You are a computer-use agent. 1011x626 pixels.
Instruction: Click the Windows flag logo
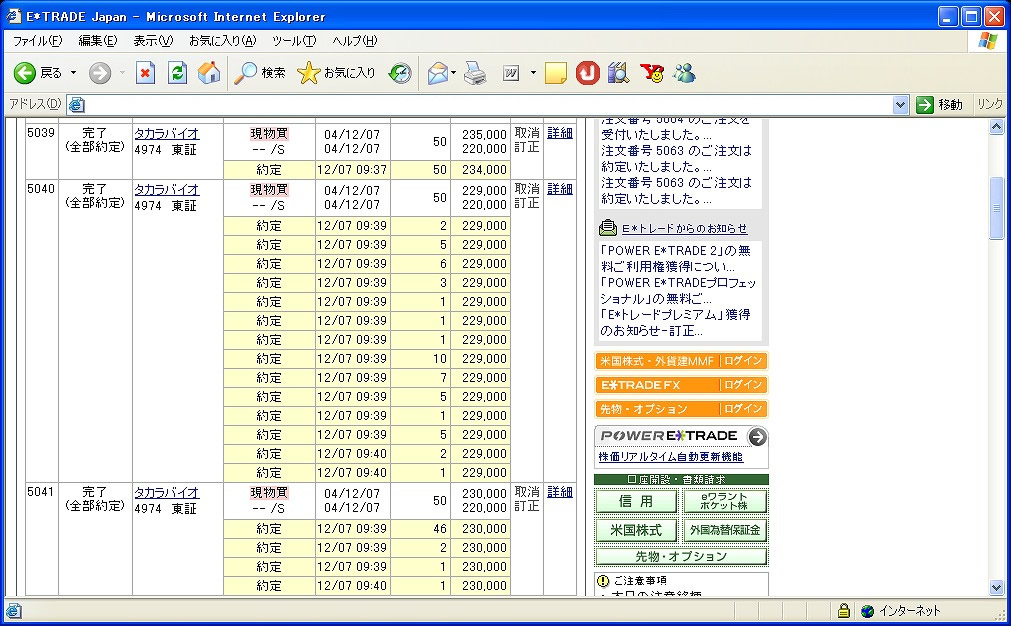tap(987, 41)
